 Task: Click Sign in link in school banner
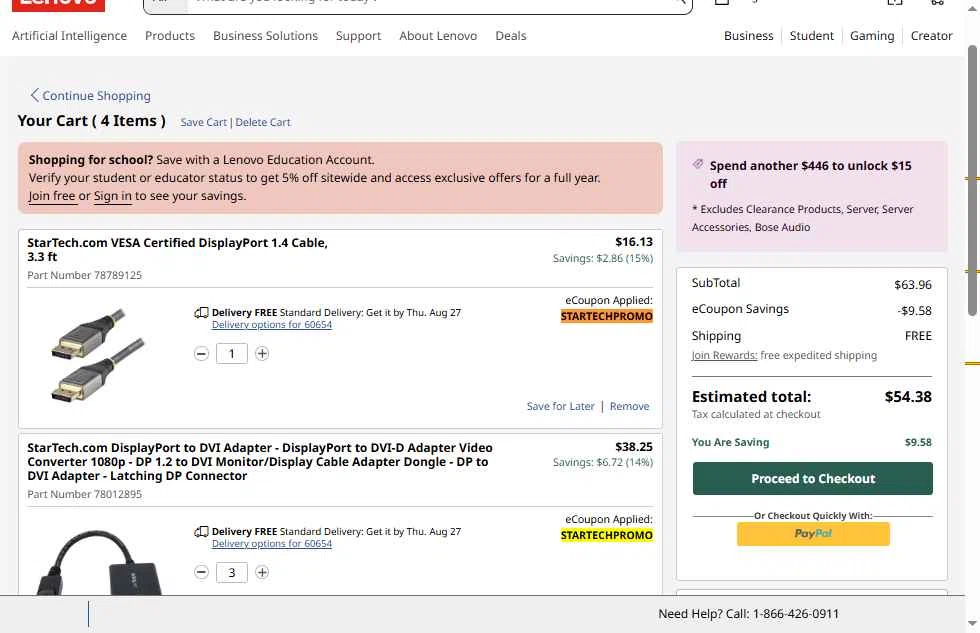tap(112, 196)
